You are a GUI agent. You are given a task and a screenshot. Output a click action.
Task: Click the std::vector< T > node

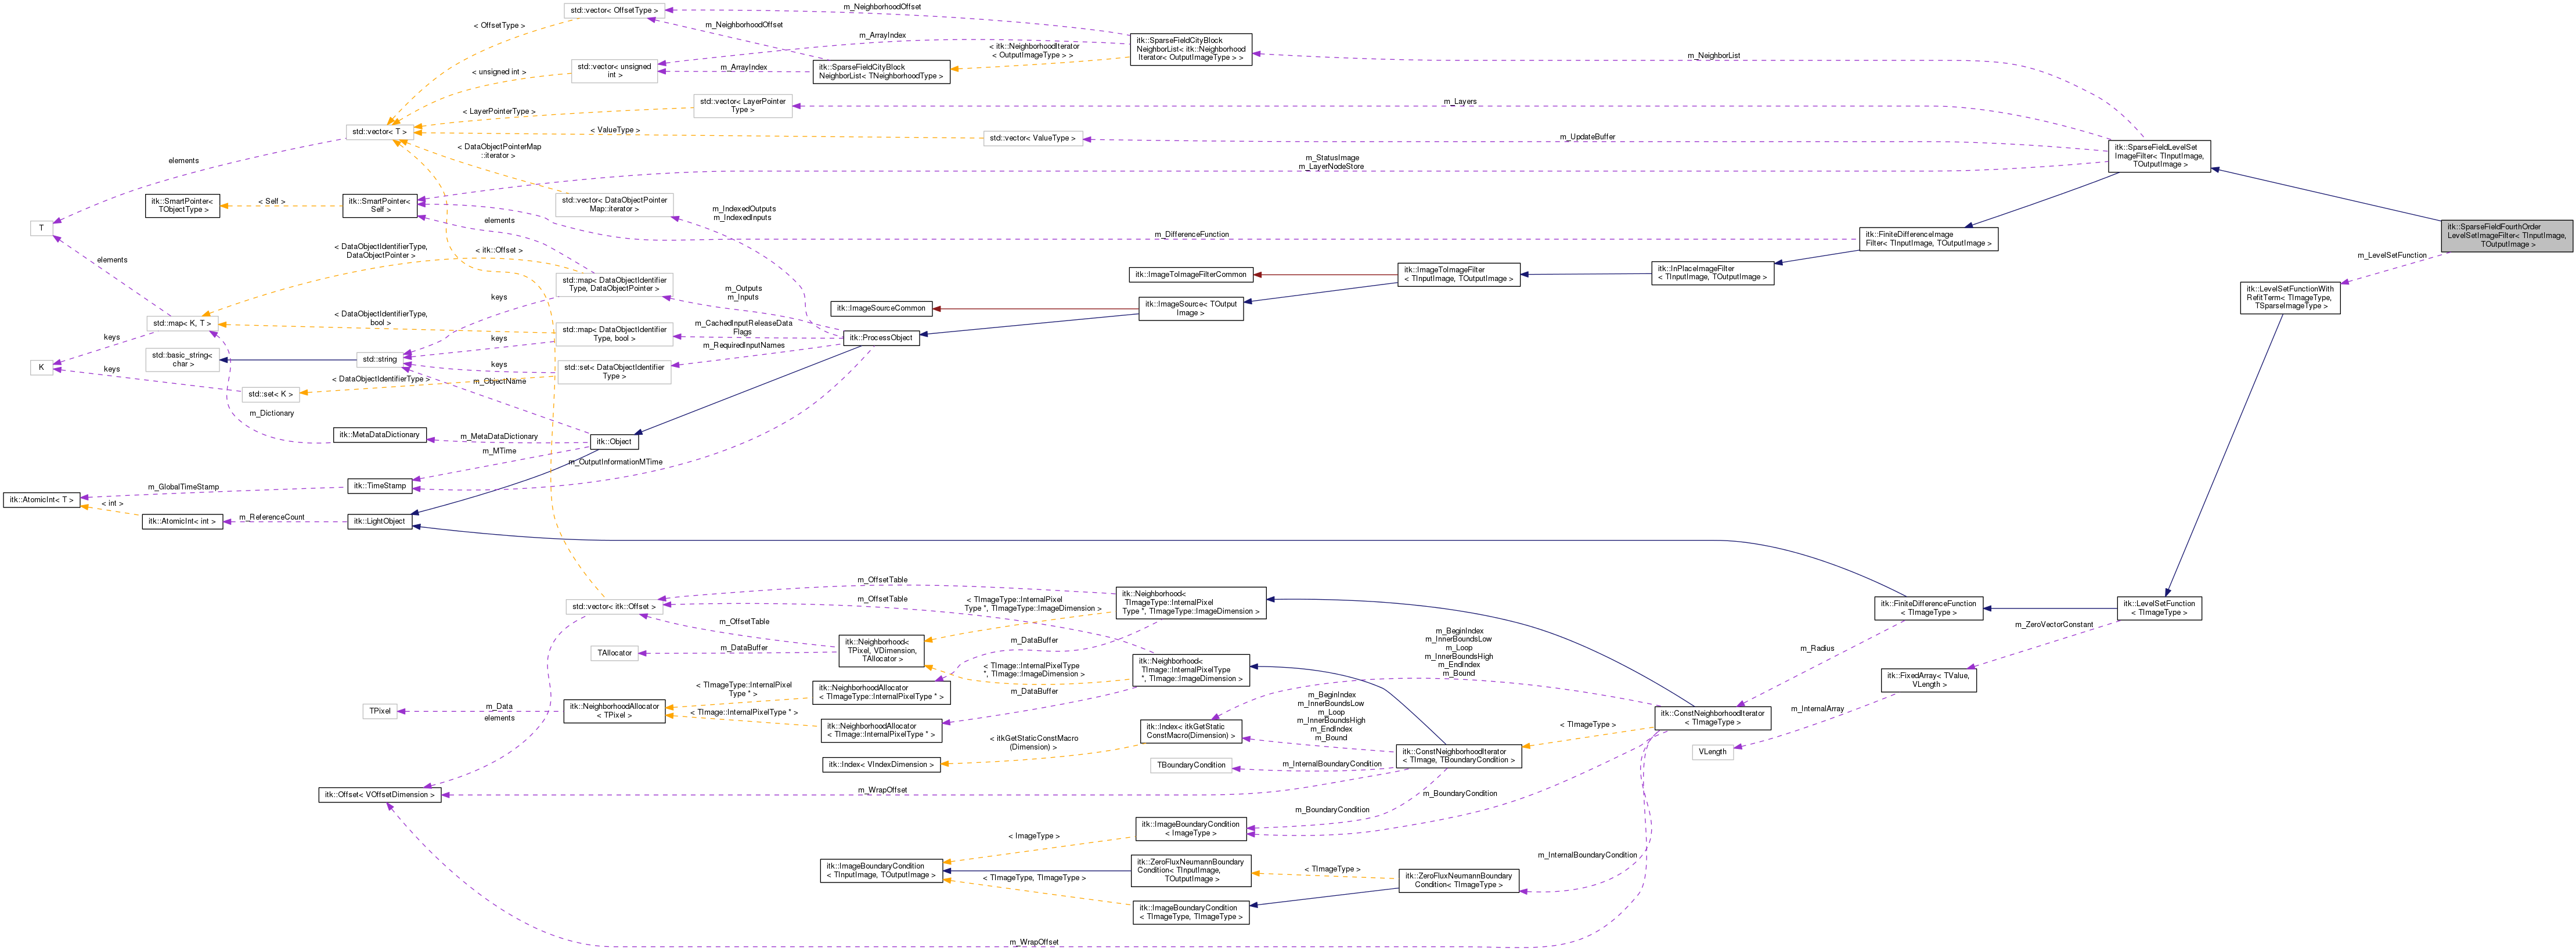(x=379, y=131)
